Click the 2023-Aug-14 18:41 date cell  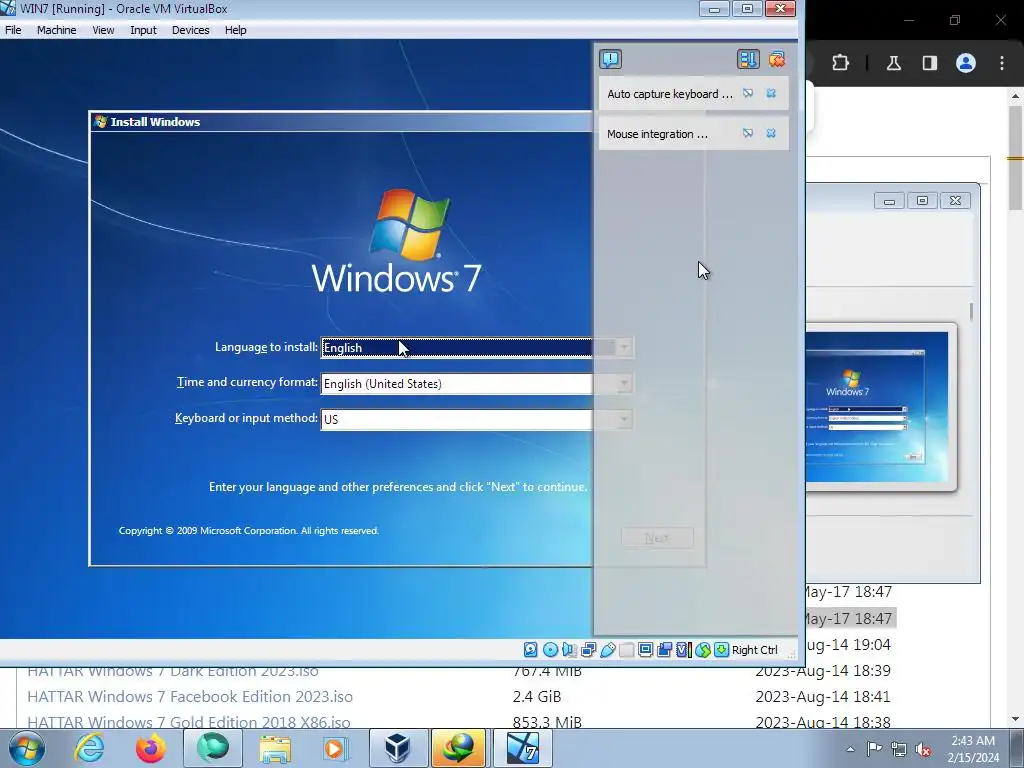823,697
